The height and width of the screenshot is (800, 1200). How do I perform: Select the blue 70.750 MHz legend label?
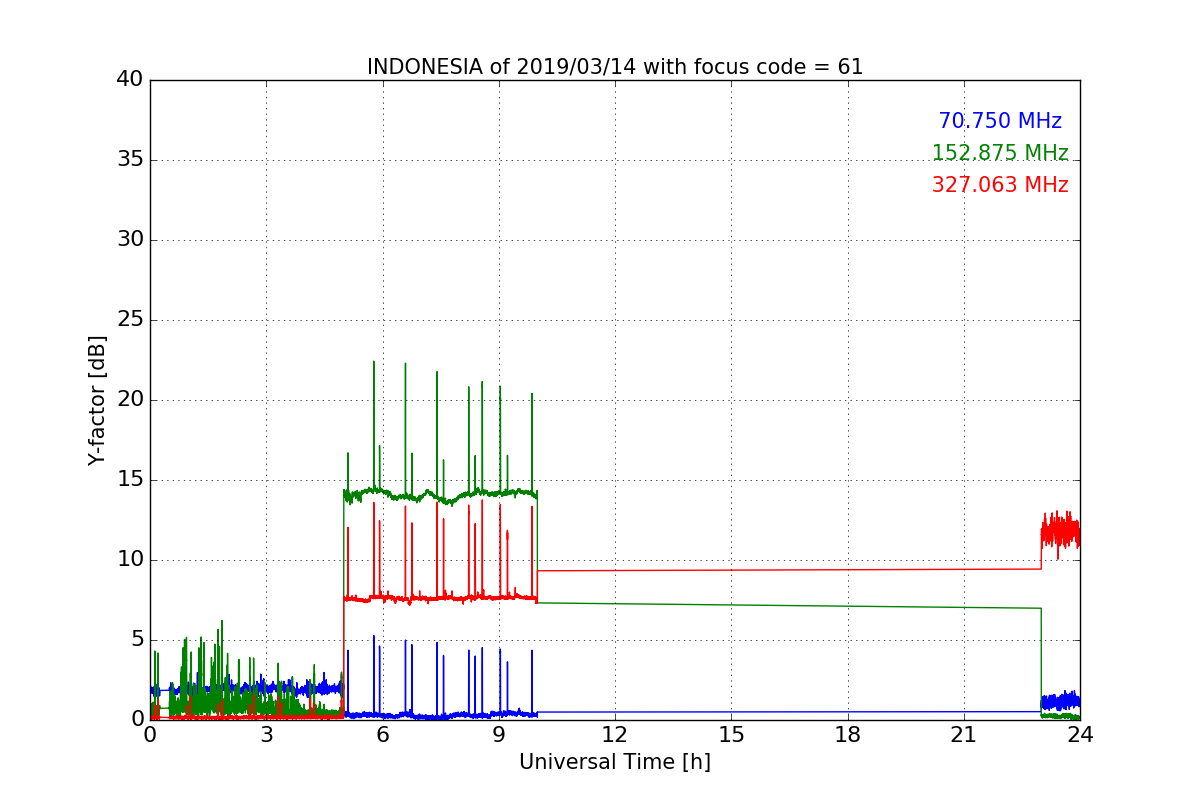tap(1000, 121)
